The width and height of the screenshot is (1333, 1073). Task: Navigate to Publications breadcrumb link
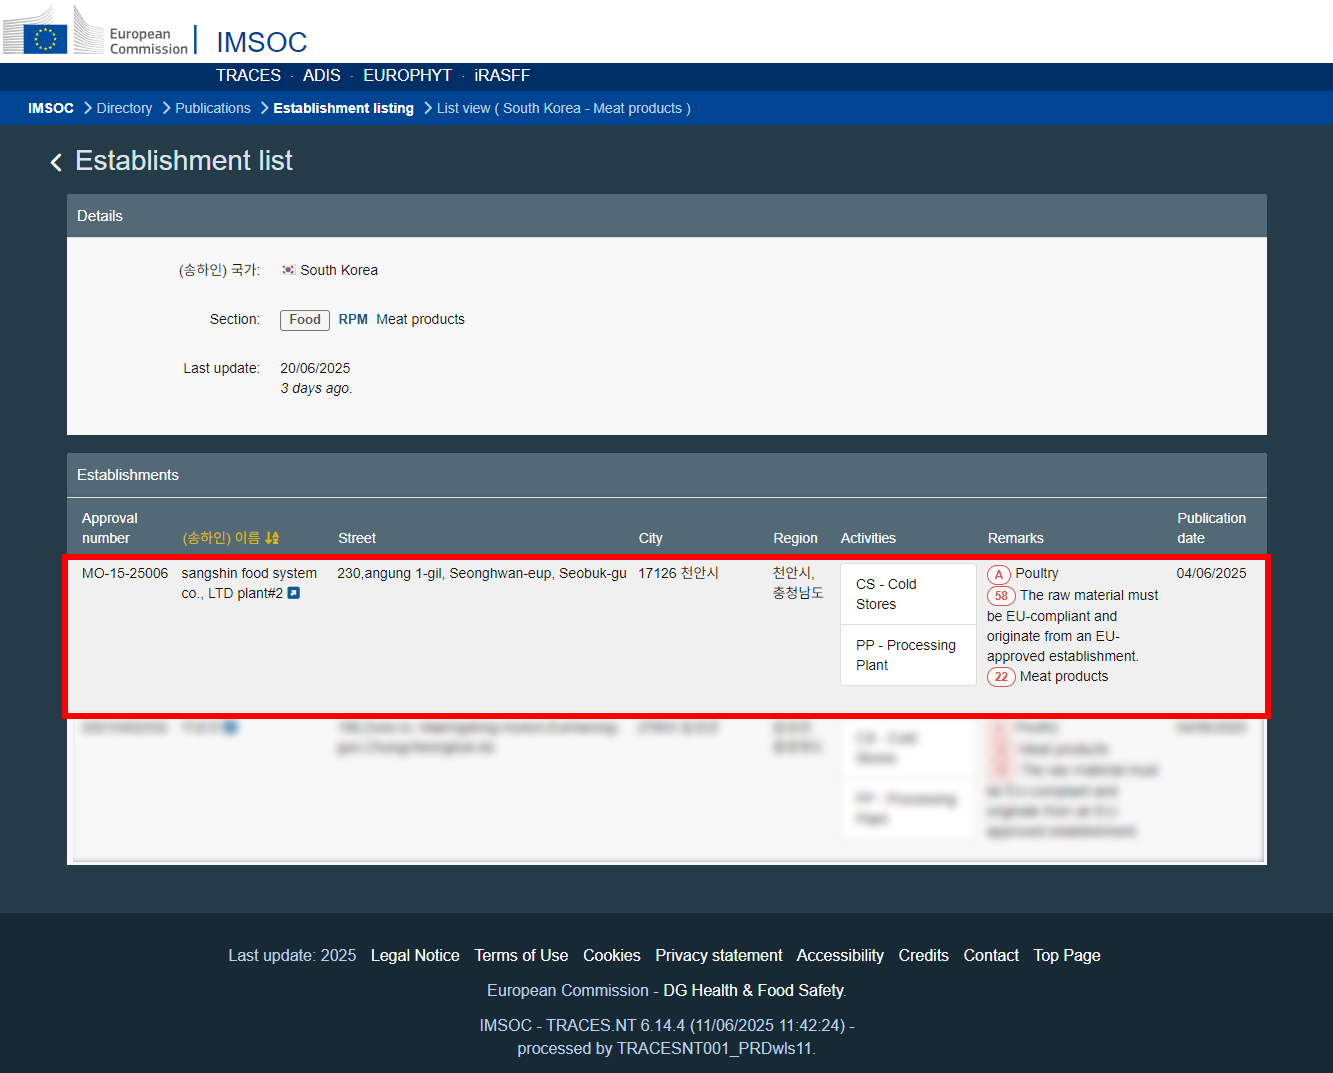pyautogui.click(x=213, y=108)
